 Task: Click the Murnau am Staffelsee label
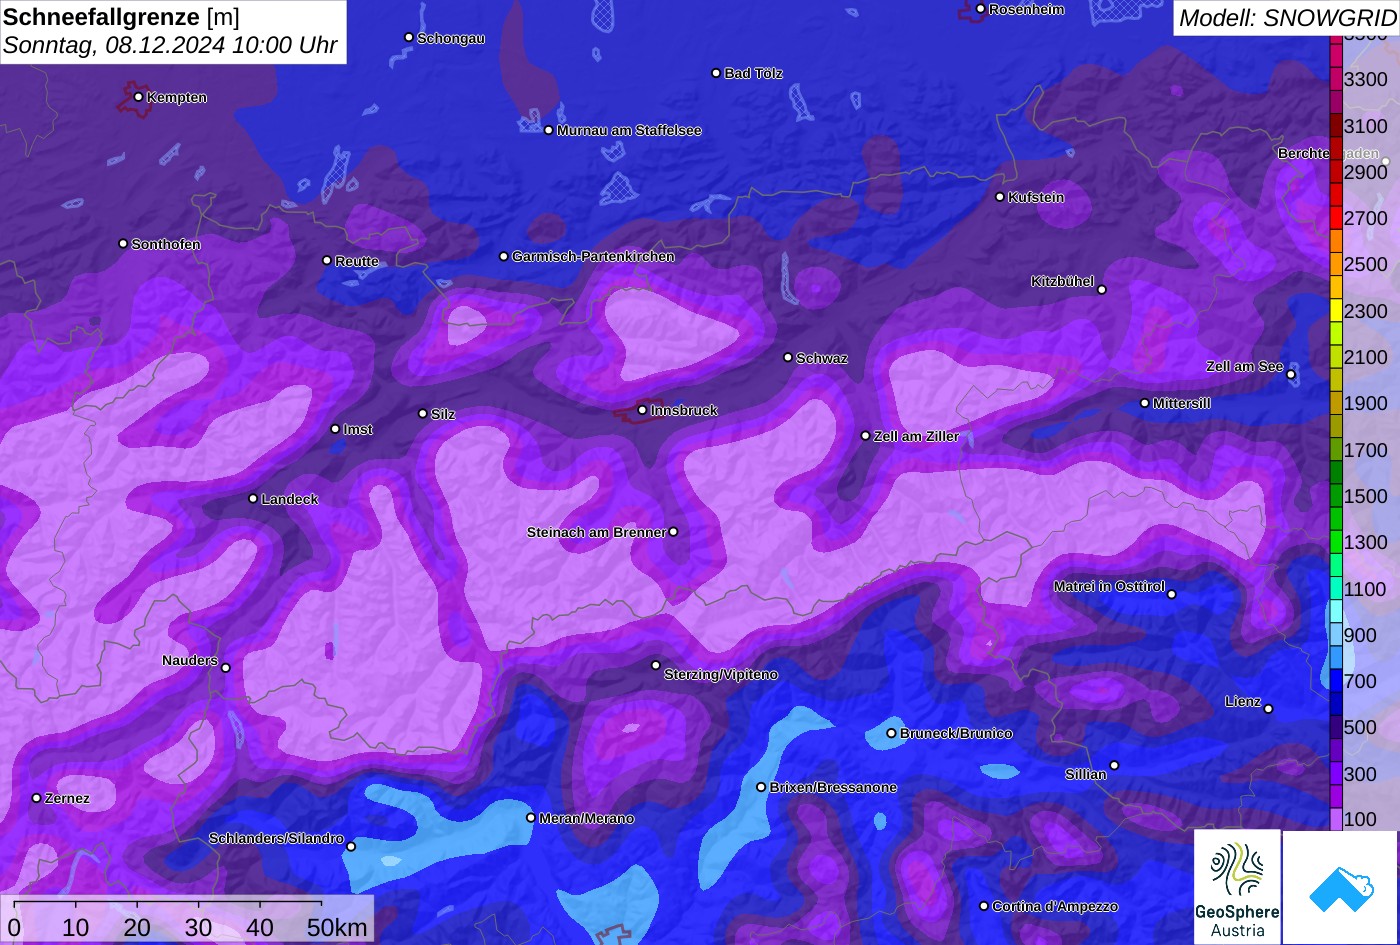[629, 130]
